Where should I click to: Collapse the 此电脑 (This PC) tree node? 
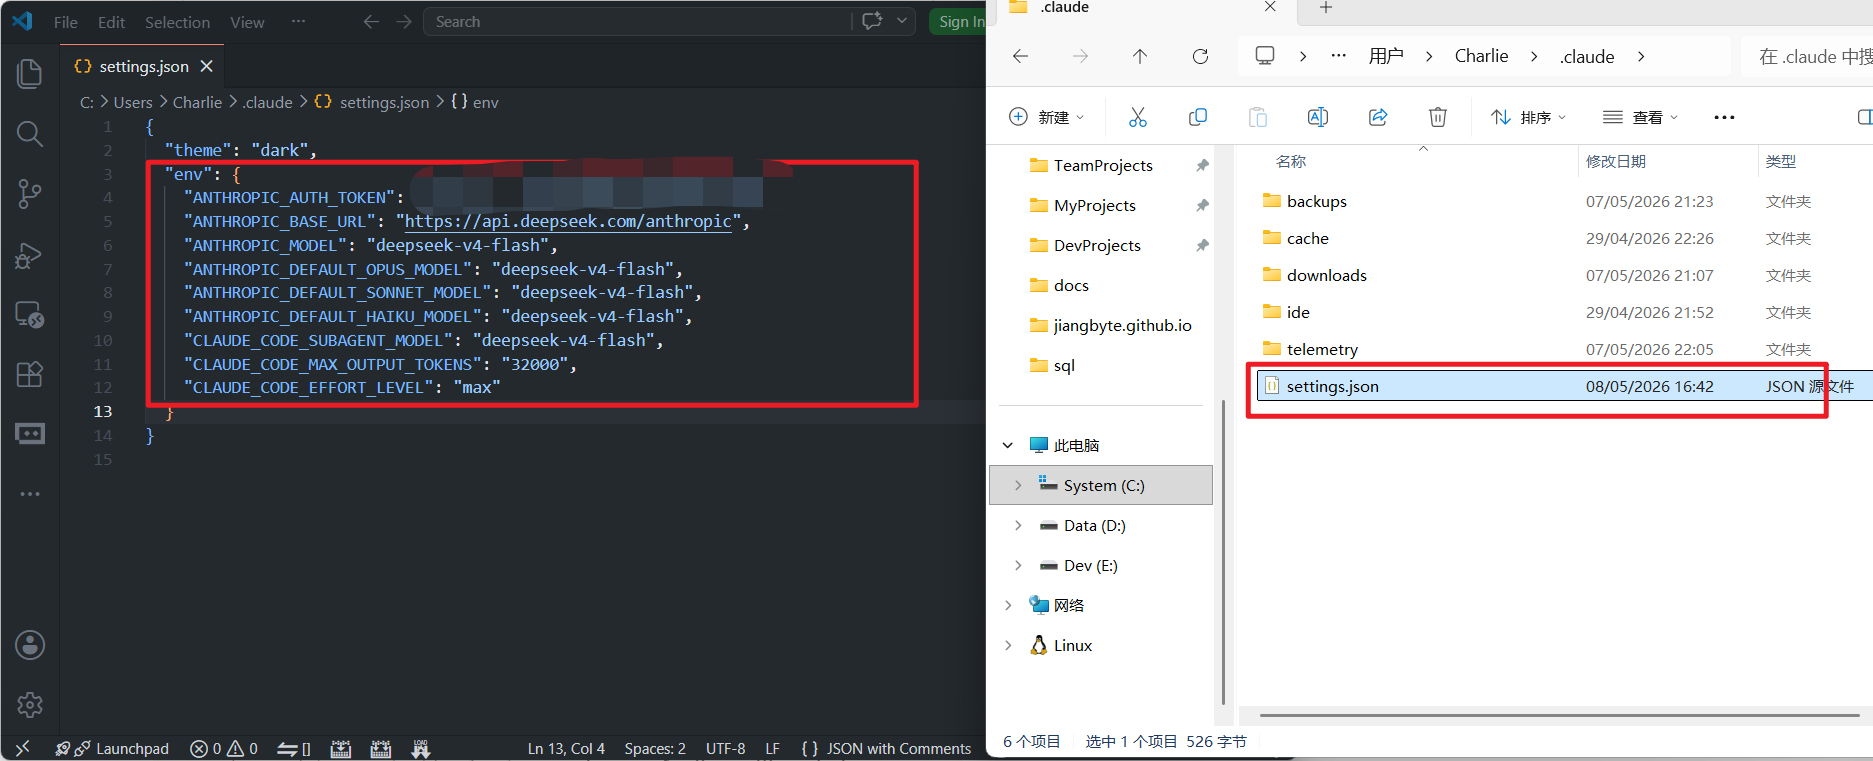coord(1008,445)
